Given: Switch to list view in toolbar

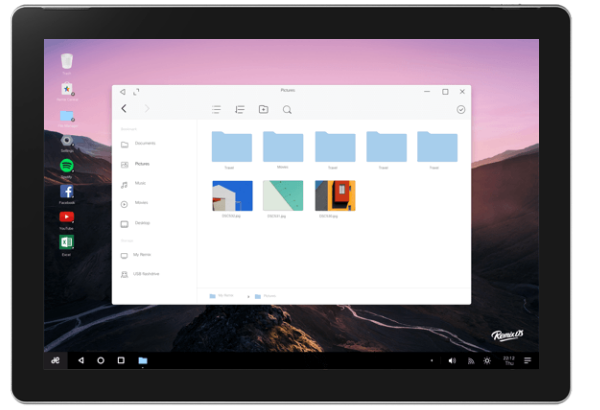Looking at the screenshot, I should point(216,109).
